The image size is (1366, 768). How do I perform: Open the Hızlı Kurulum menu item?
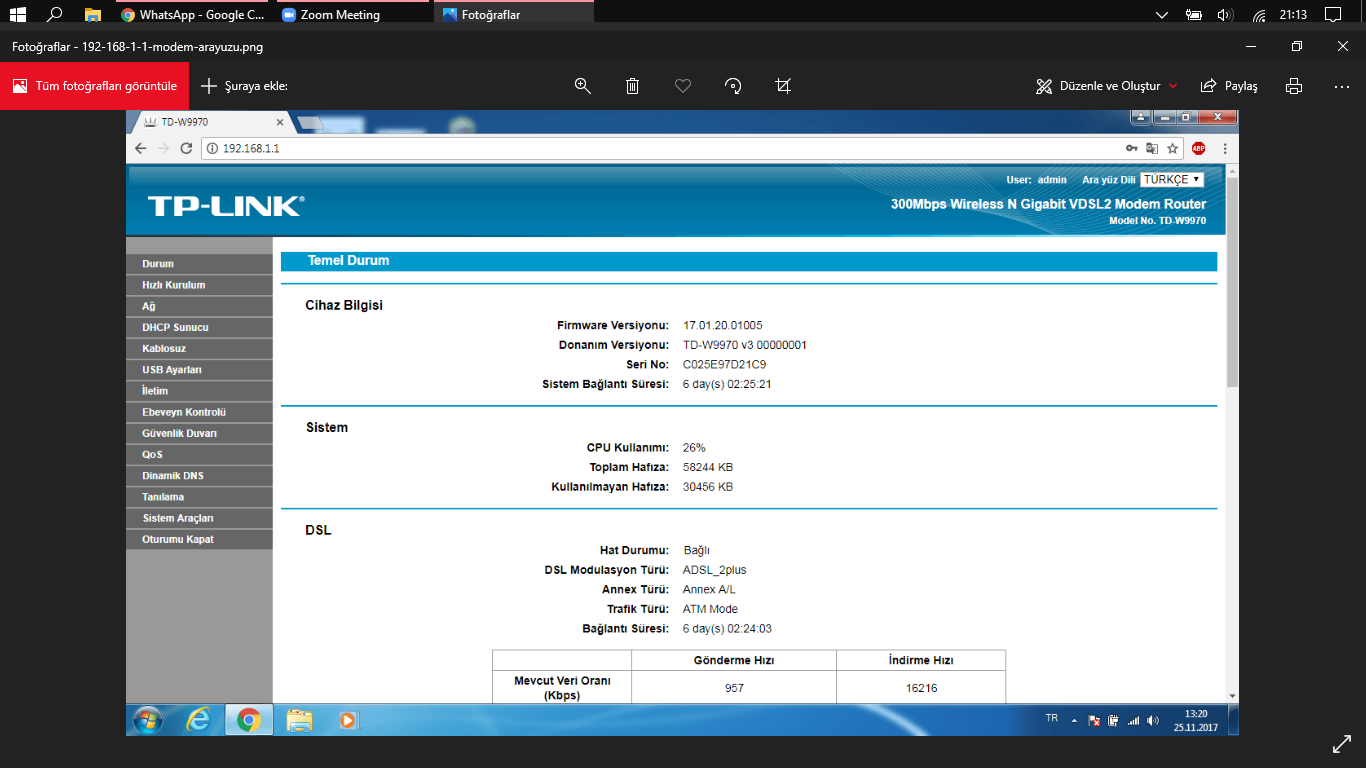point(199,285)
